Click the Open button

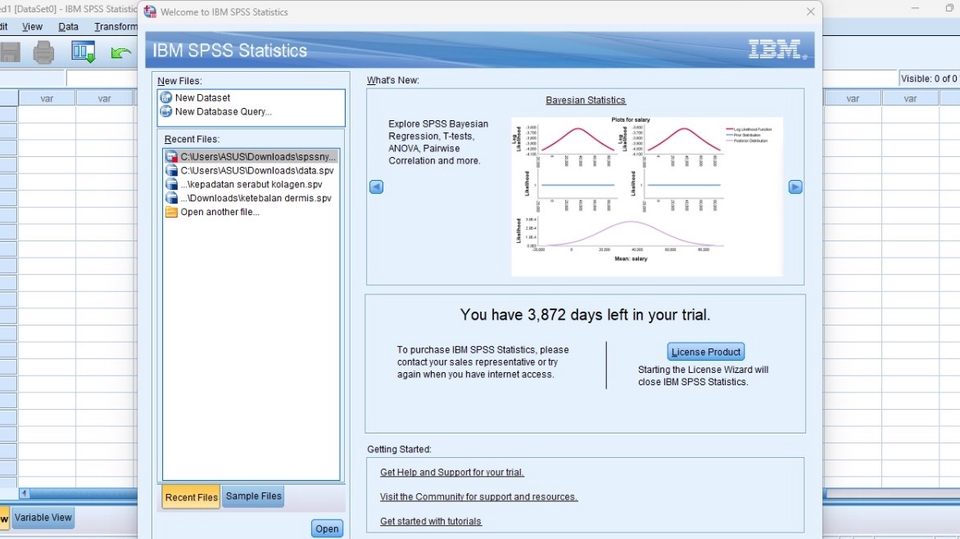tap(327, 529)
